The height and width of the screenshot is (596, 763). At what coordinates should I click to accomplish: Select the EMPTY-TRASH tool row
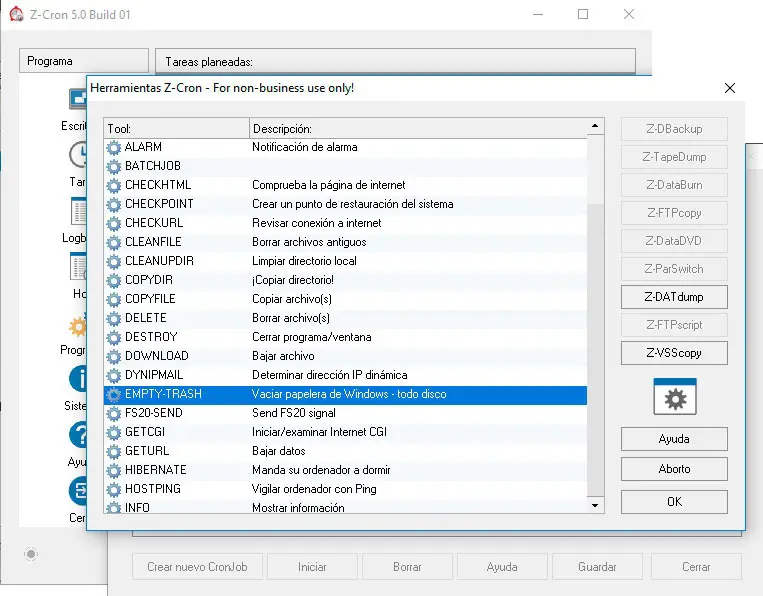point(345,395)
